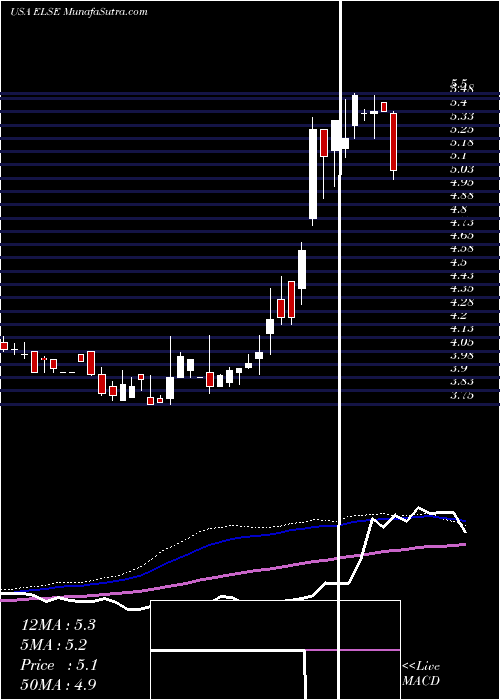The image size is (500, 700).
Task: Click the 4.8 price axis label
Action: 458,209
